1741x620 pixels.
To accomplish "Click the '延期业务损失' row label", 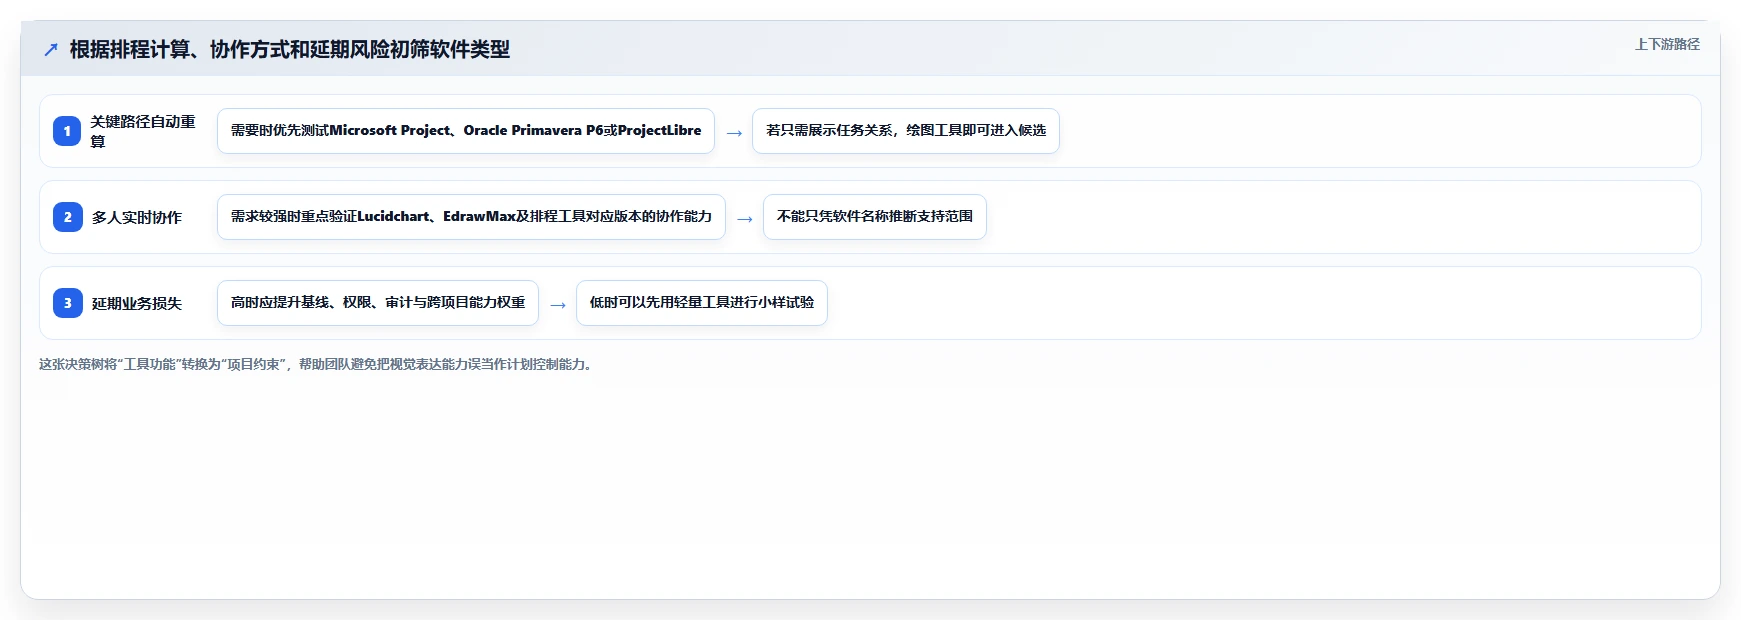I will click(137, 303).
